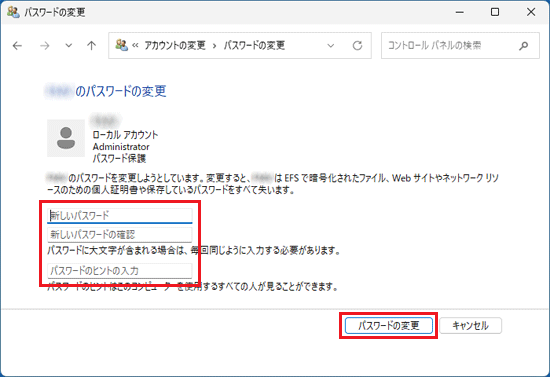Click the のパスワードの変更 heading
This screenshot has height=377, width=550.
click(x=121, y=91)
